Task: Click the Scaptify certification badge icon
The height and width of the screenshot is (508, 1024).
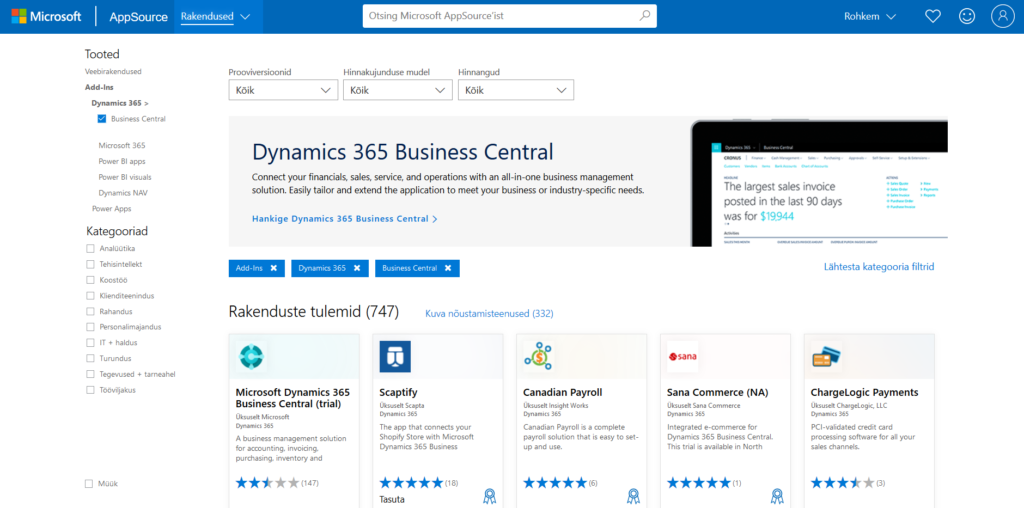Action: pos(490,496)
